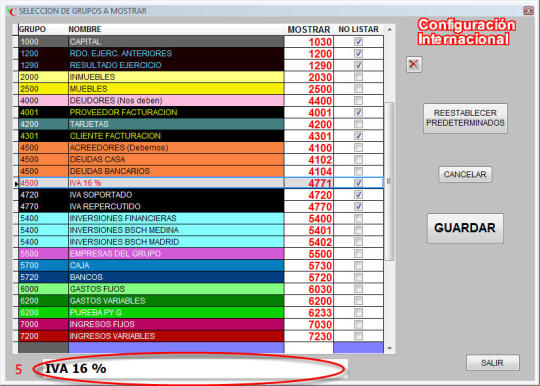
Task: Click row selector arrow of IVA 16 % row
Action: 15,184
